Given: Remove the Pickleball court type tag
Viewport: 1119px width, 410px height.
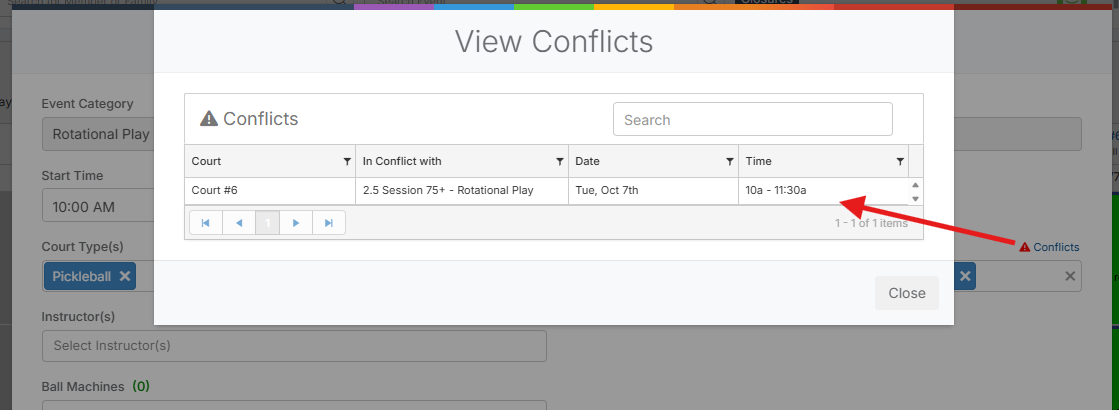Looking at the screenshot, I should tap(125, 276).
